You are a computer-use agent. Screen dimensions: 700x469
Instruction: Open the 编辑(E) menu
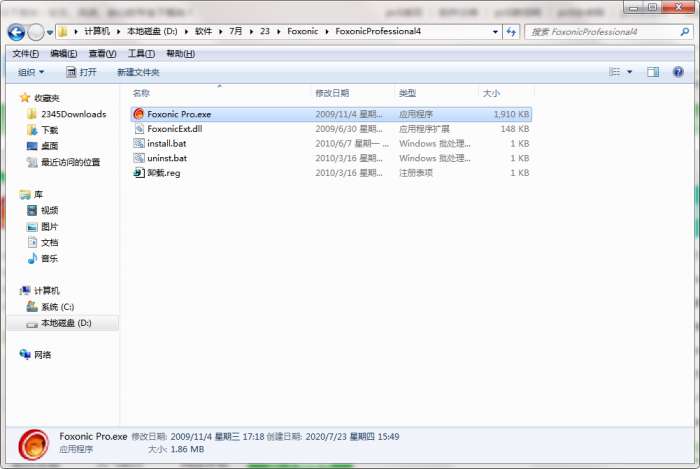63,54
